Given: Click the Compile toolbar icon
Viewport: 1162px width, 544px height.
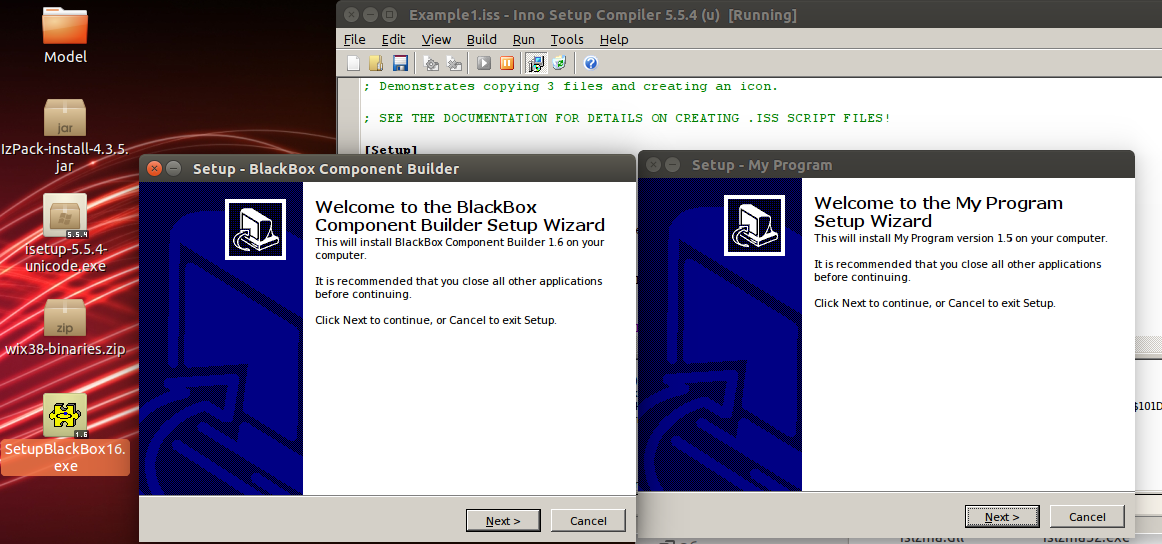Looking at the screenshot, I should point(431,63).
